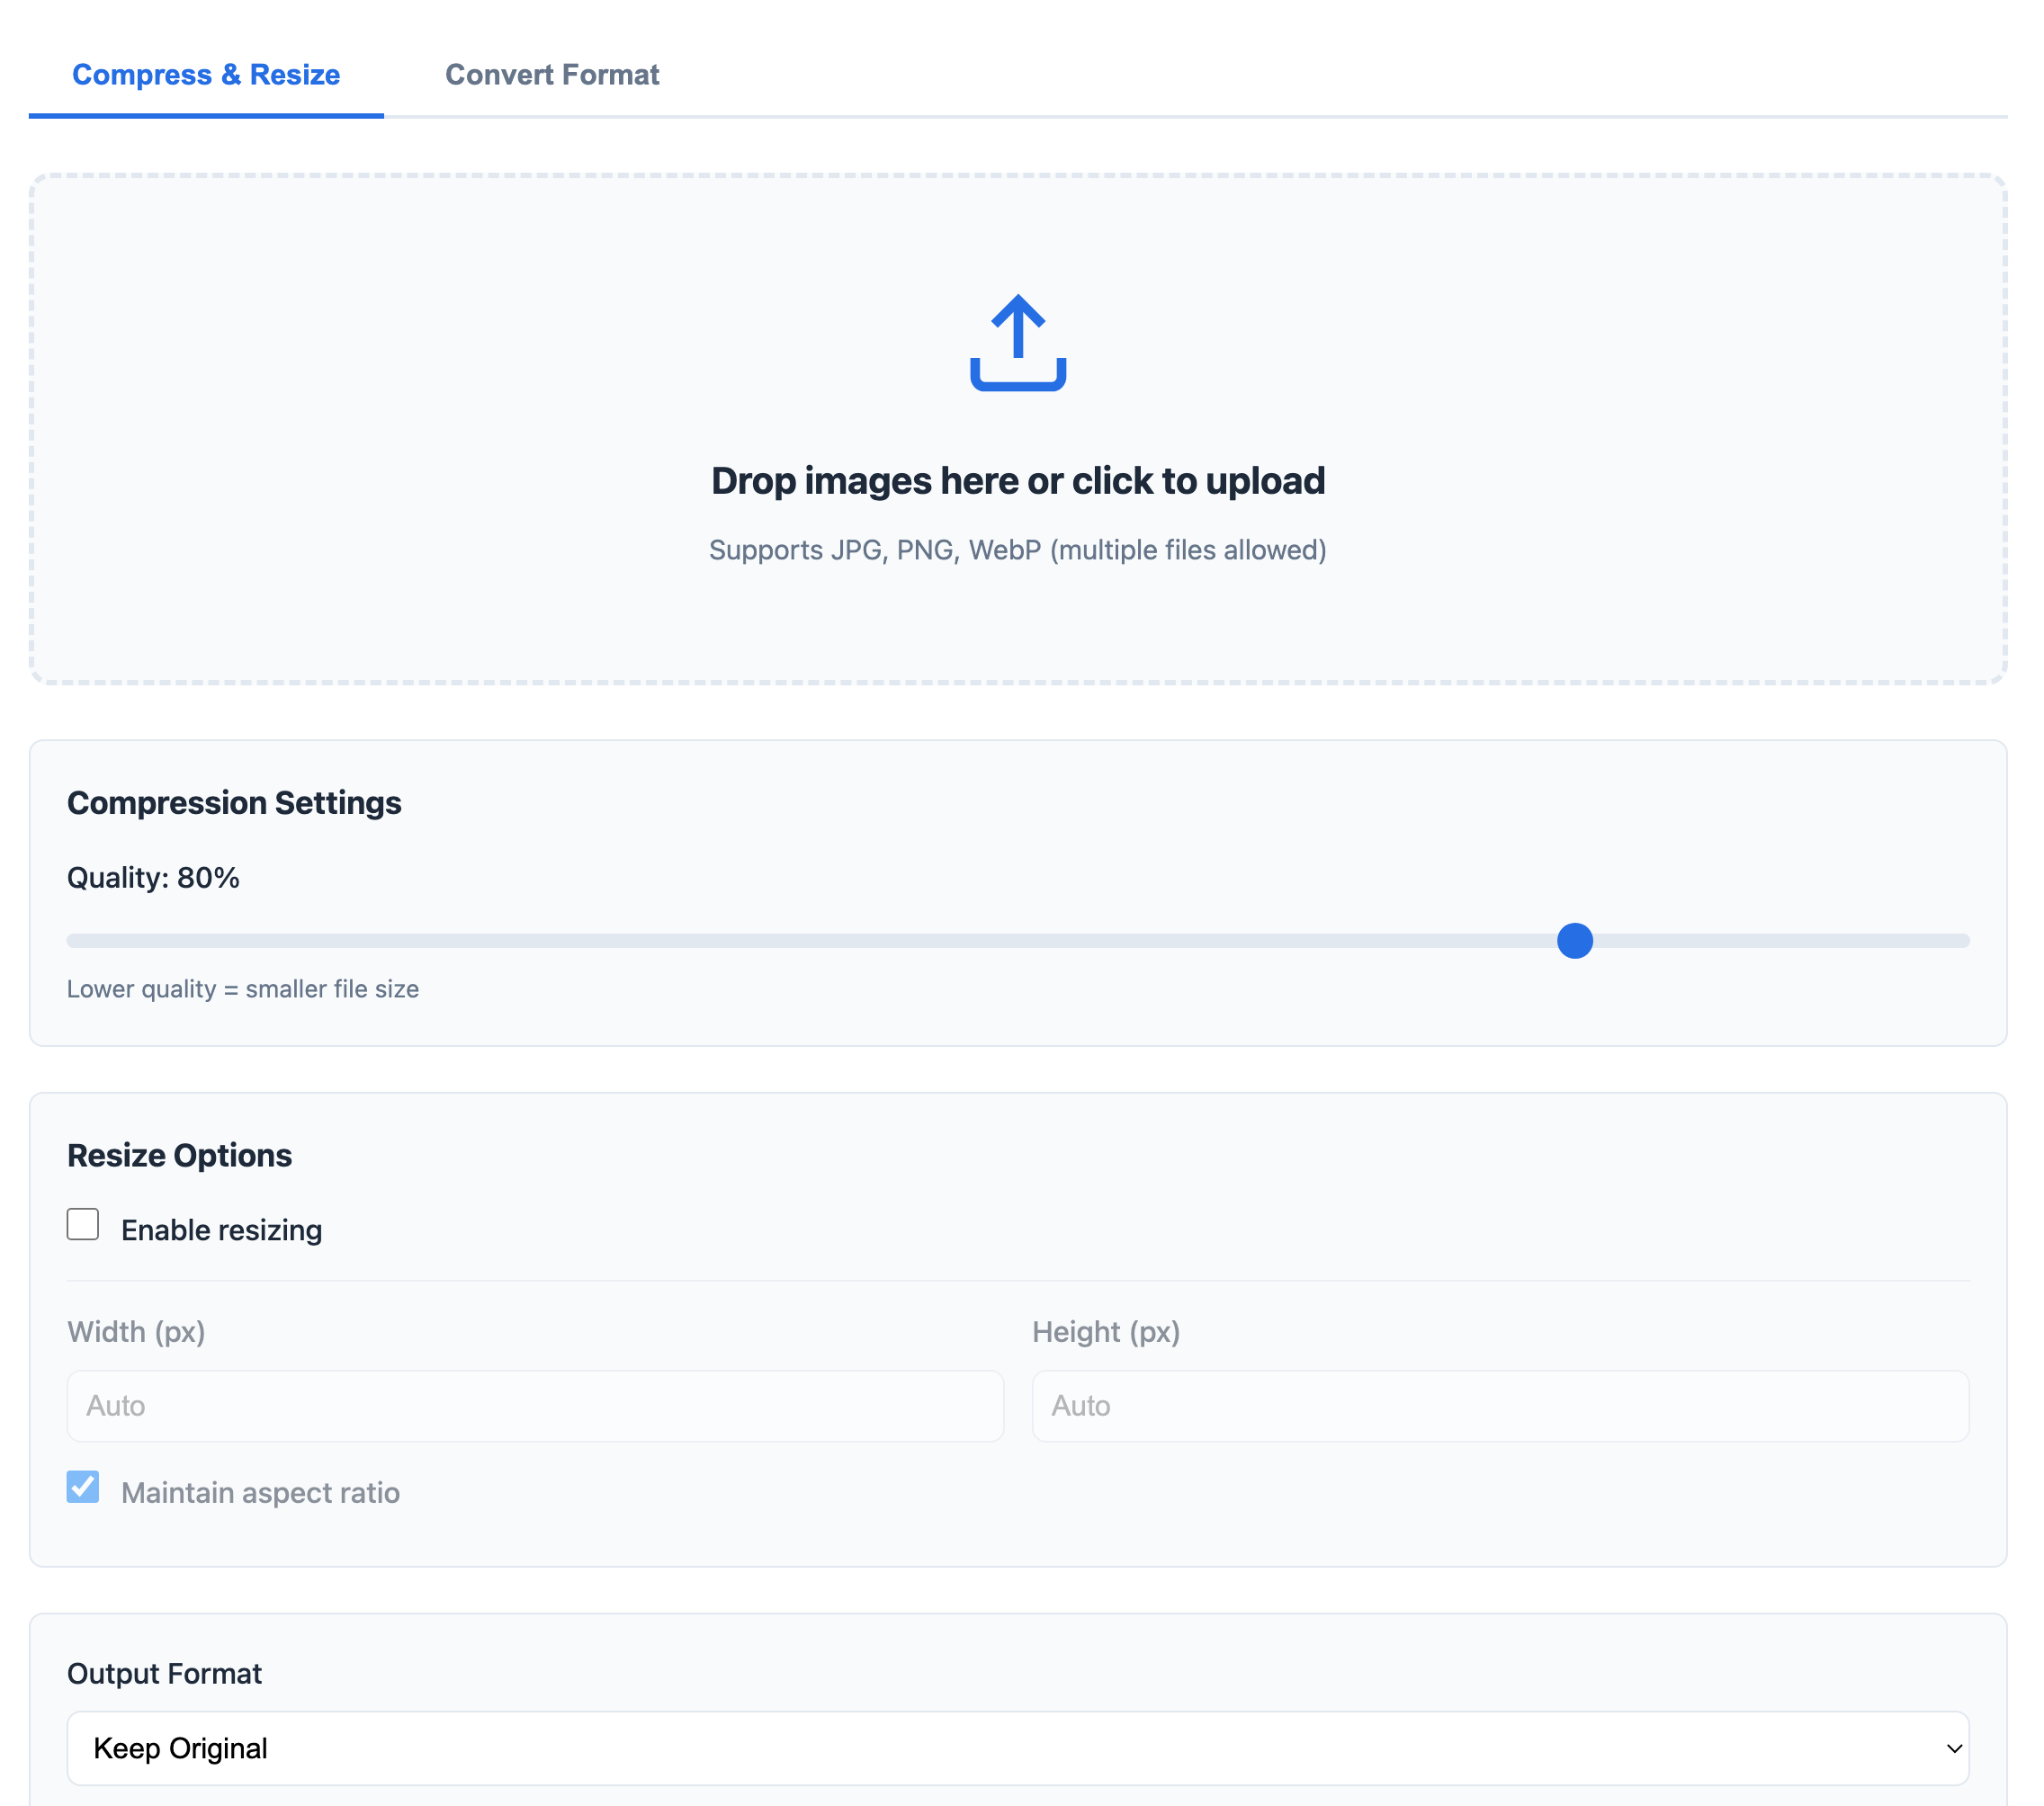Focus the Width (px) input field

(x=535, y=1406)
